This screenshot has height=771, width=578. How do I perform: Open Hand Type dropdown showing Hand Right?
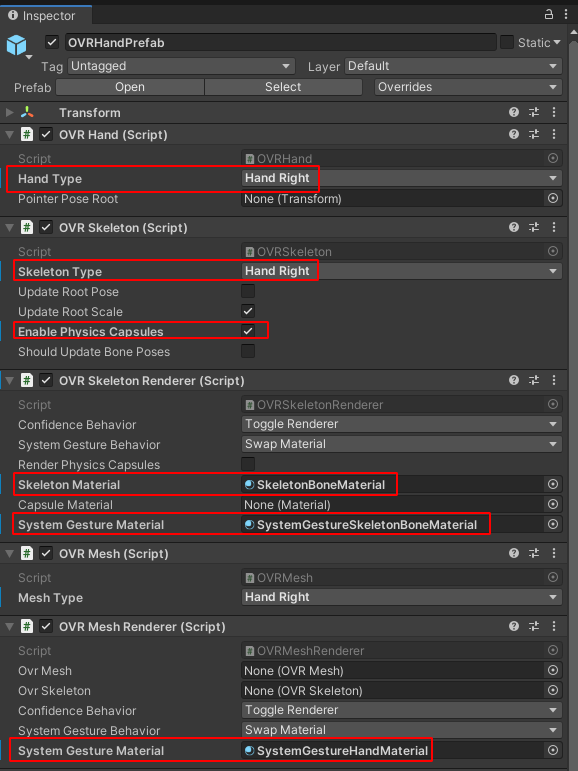[401, 178]
